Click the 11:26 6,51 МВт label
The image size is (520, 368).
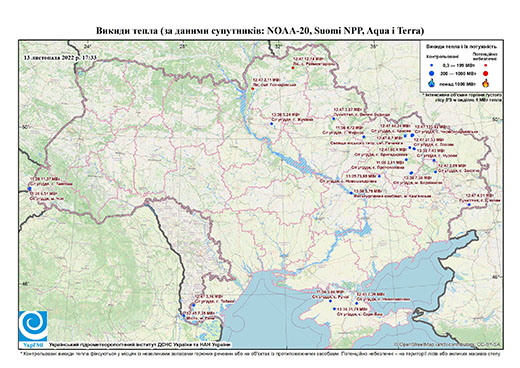tap(44, 193)
